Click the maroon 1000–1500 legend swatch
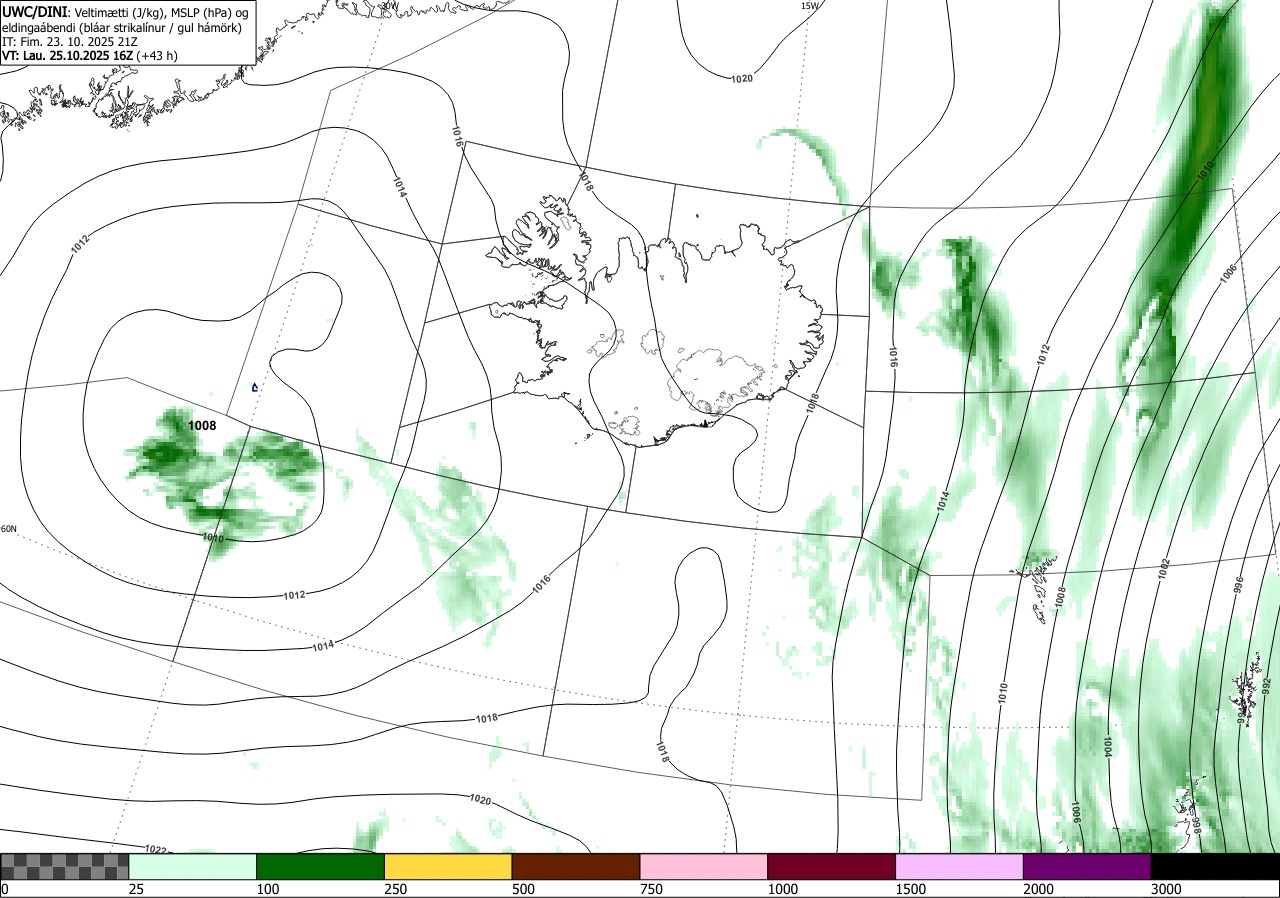 832,866
